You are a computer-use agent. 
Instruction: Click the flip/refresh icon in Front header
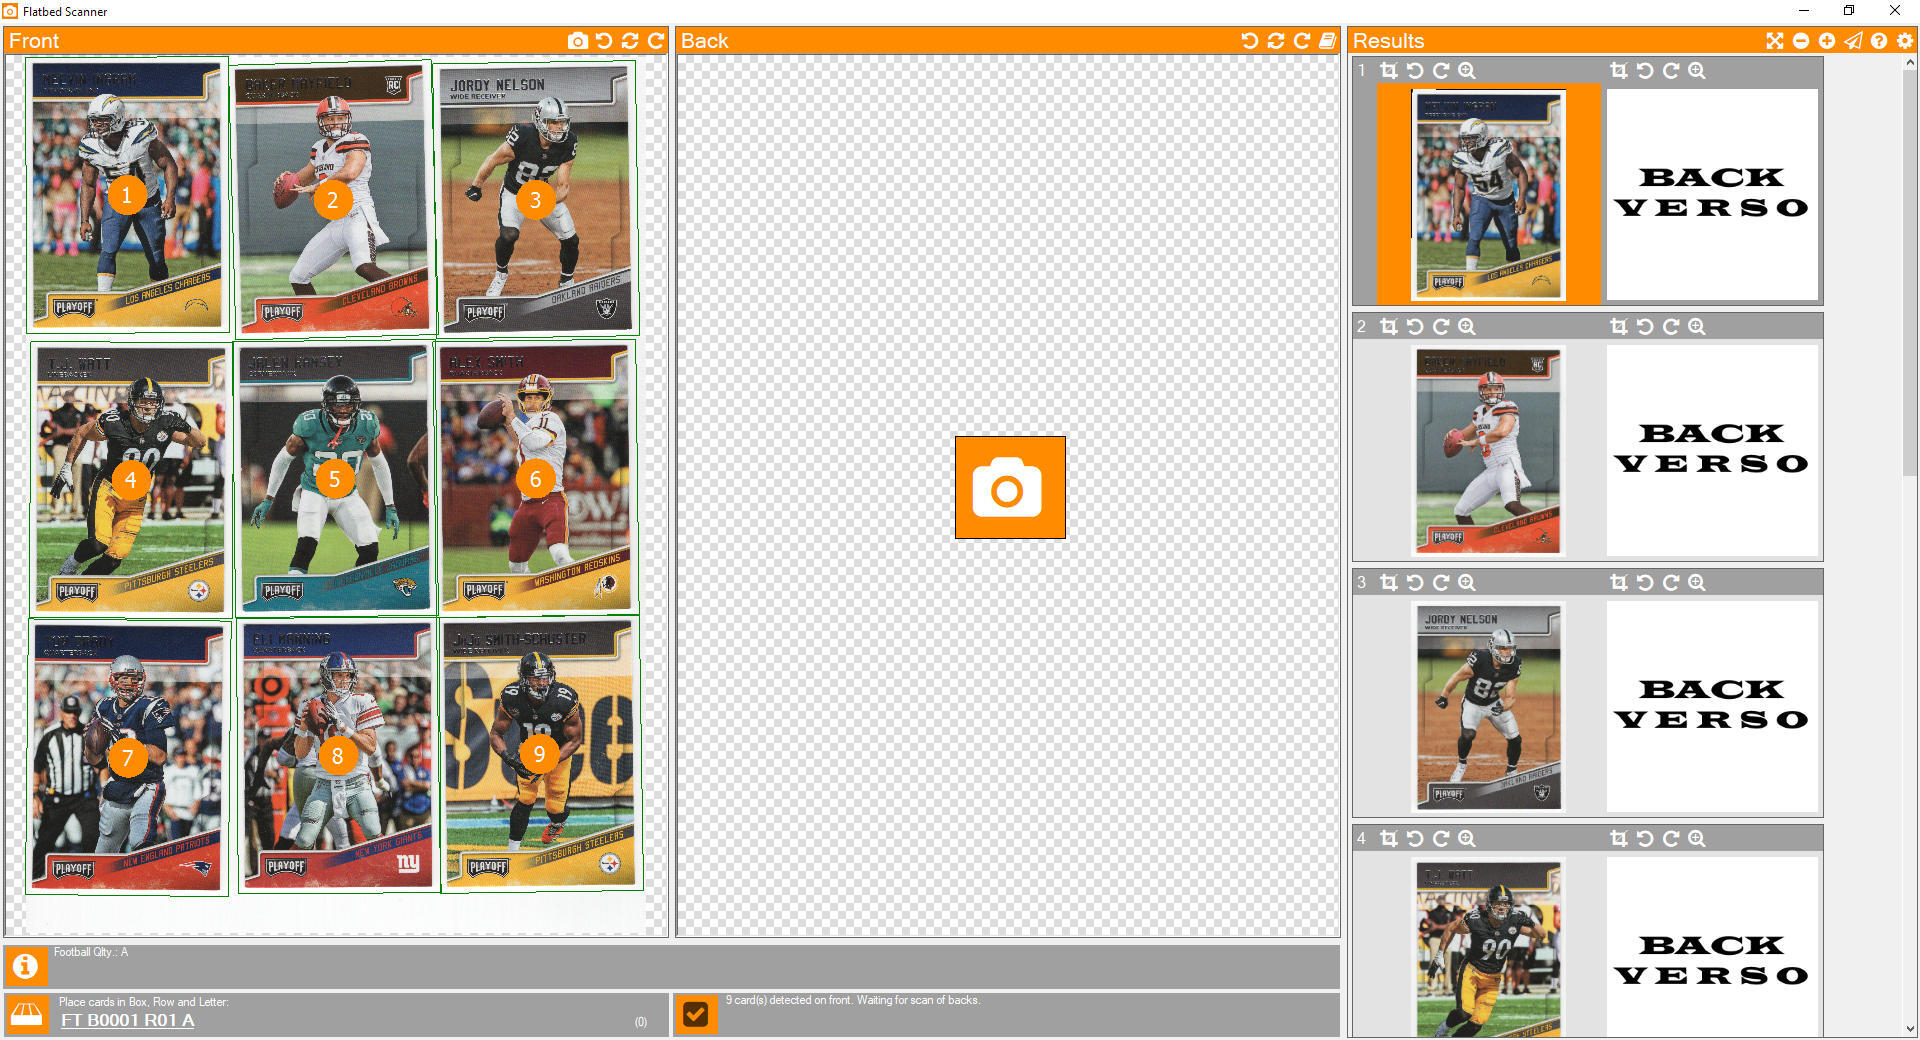pyautogui.click(x=630, y=41)
